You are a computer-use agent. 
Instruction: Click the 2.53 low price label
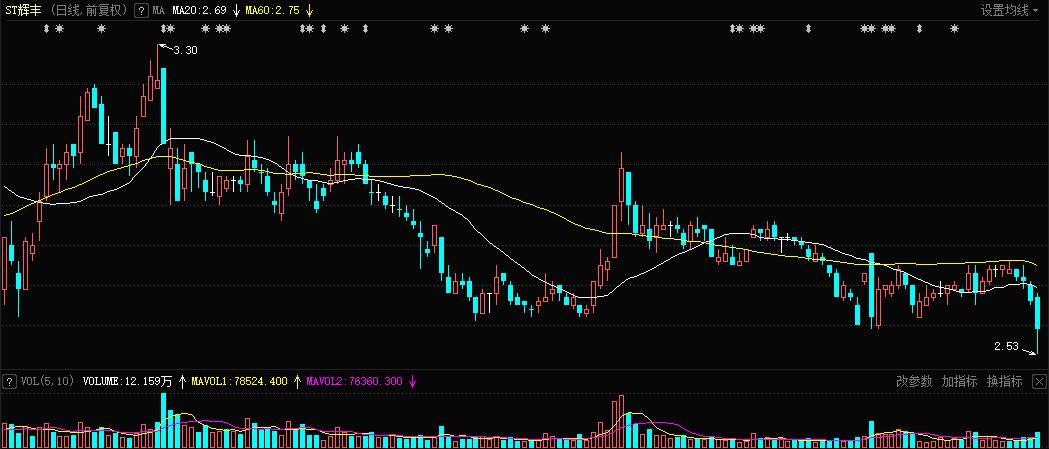point(1006,346)
